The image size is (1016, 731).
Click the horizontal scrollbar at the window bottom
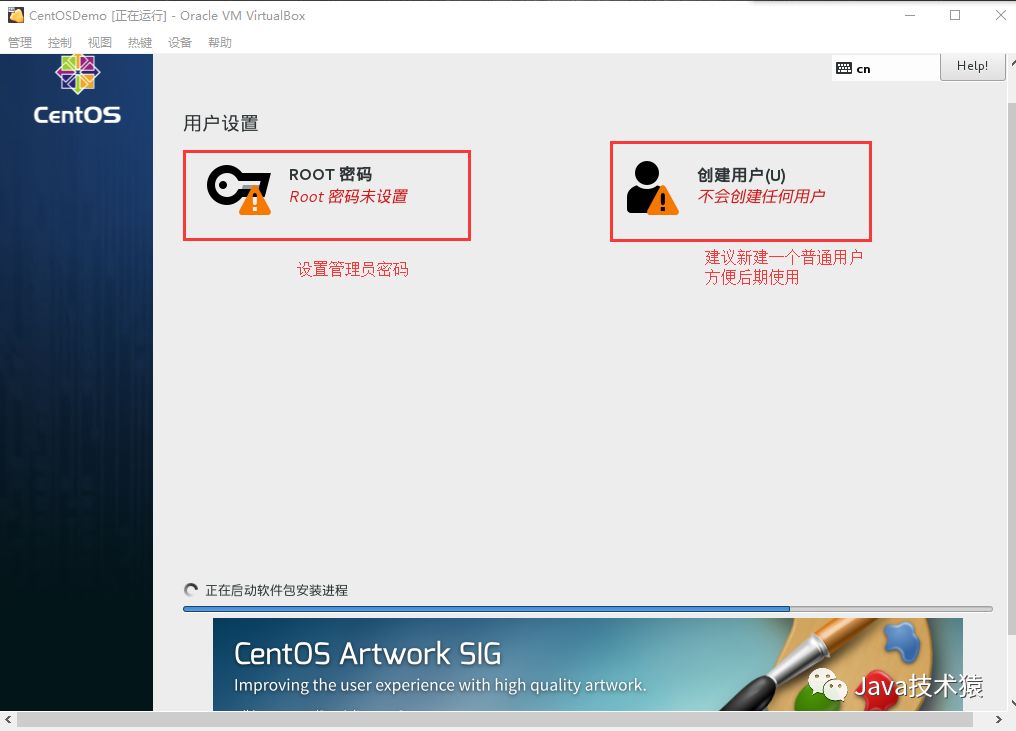(x=495, y=720)
